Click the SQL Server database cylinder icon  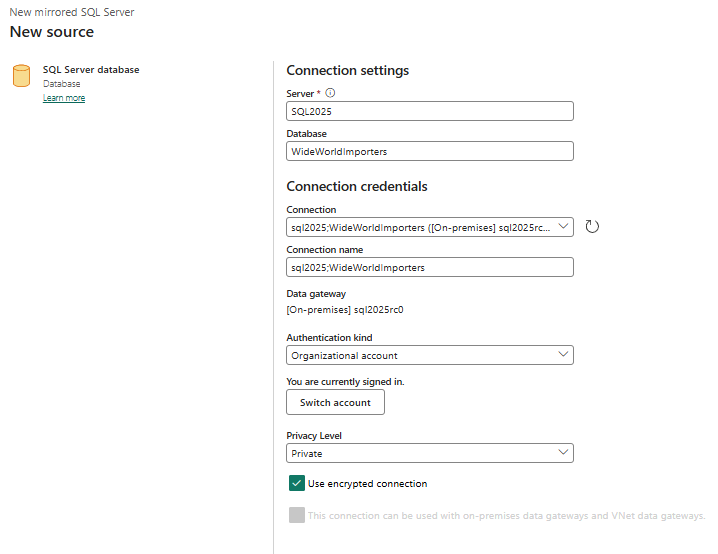[x=21, y=76]
